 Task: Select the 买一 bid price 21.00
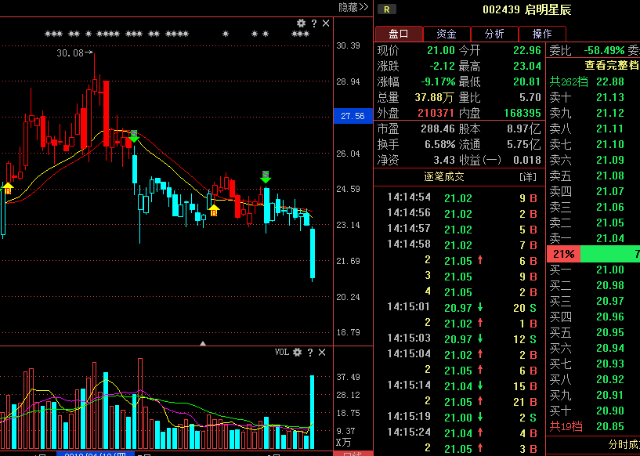(x=610, y=269)
